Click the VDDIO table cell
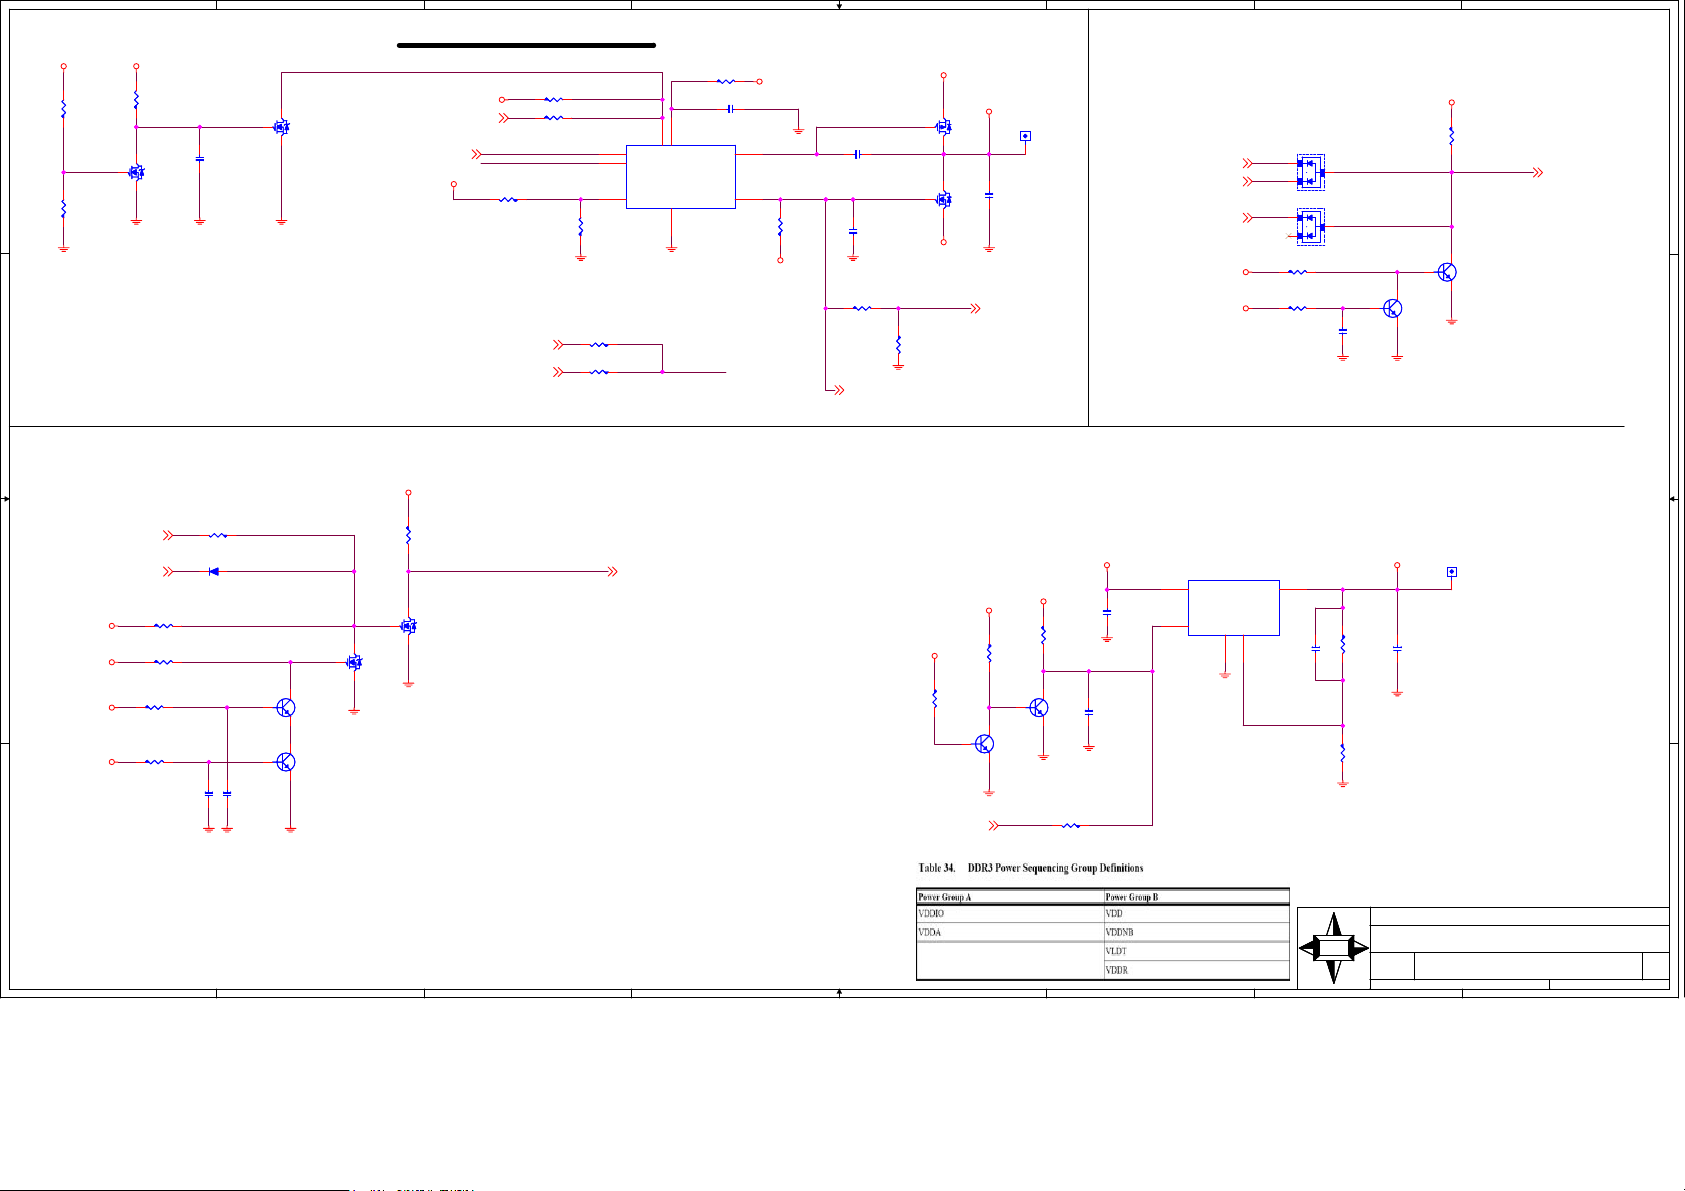1685x1191 pixels. point(1010,913)
